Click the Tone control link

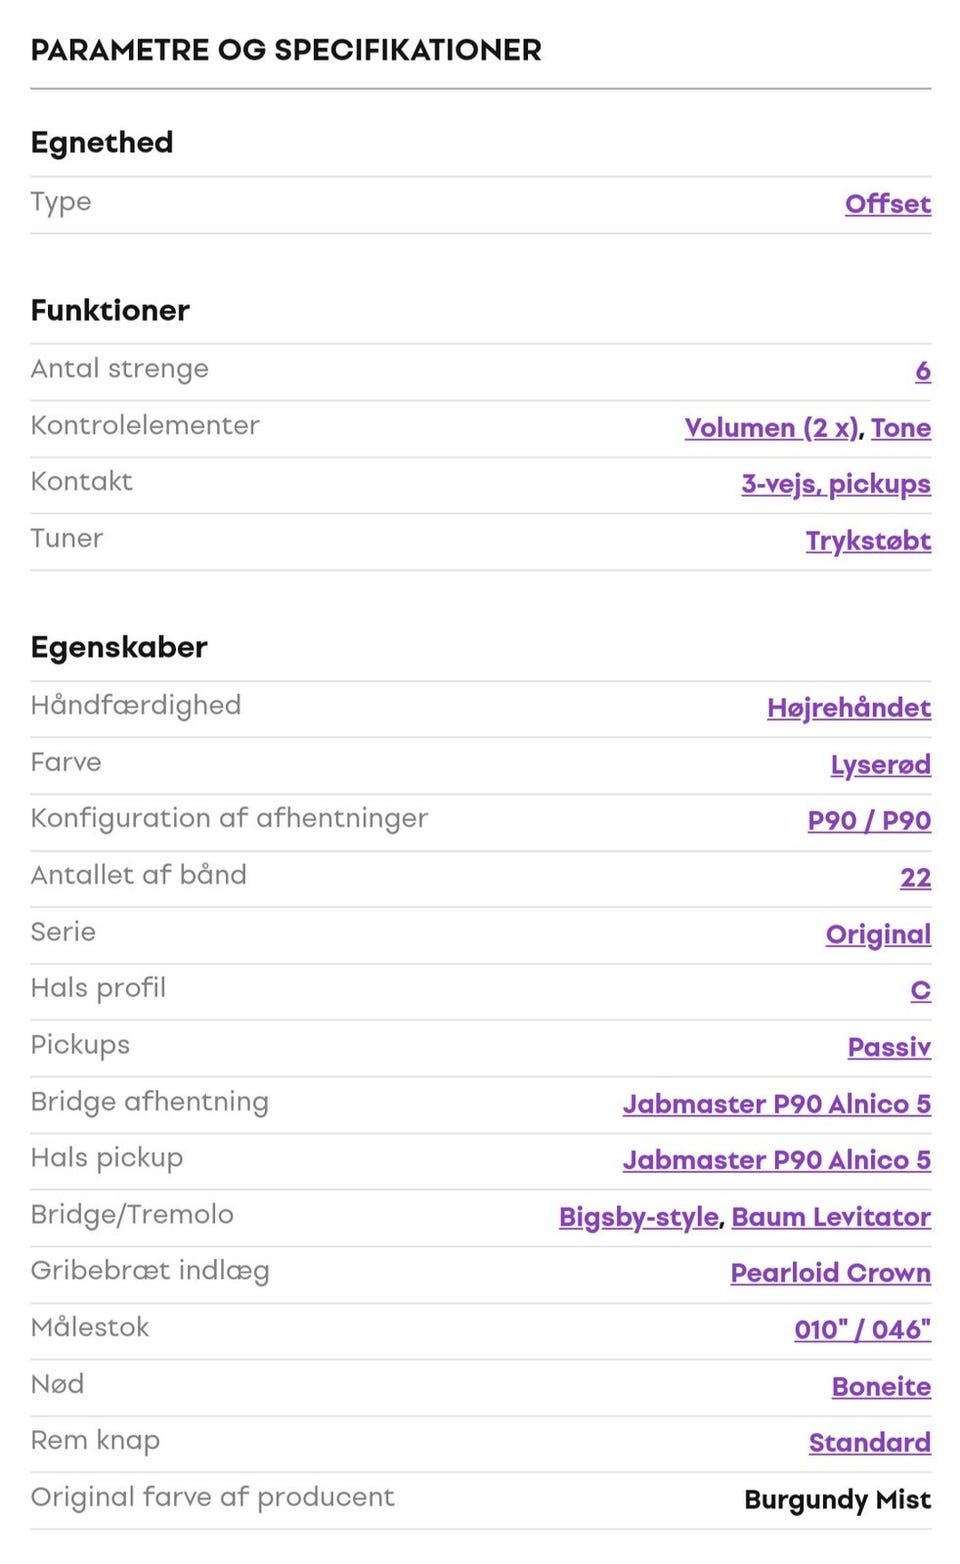coord(900,428)
